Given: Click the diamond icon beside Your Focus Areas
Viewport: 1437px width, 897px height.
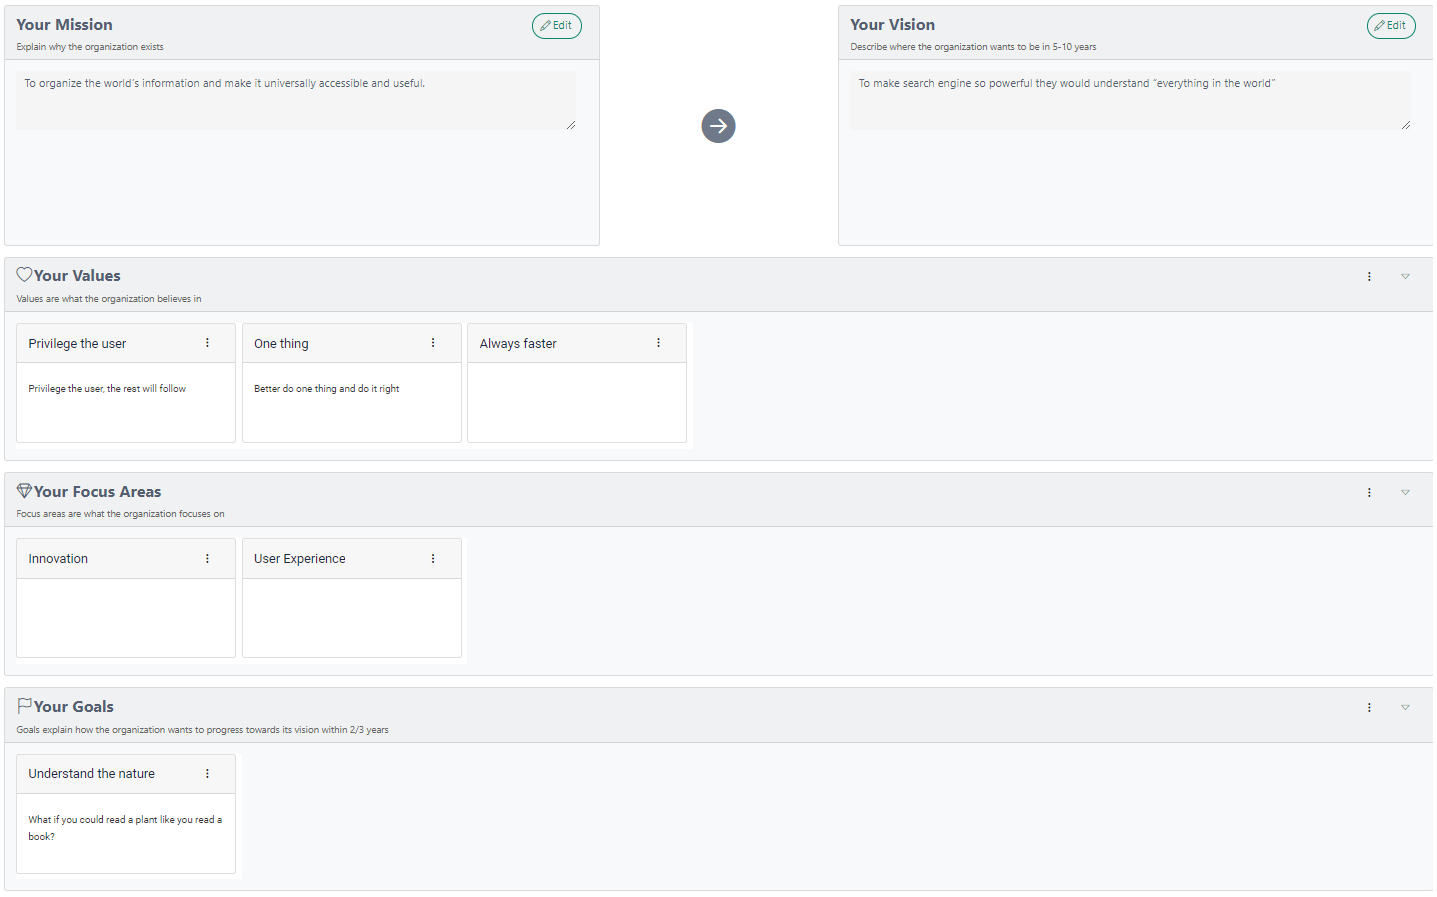Looking at the screenshot, I should (x=24, y=491).
